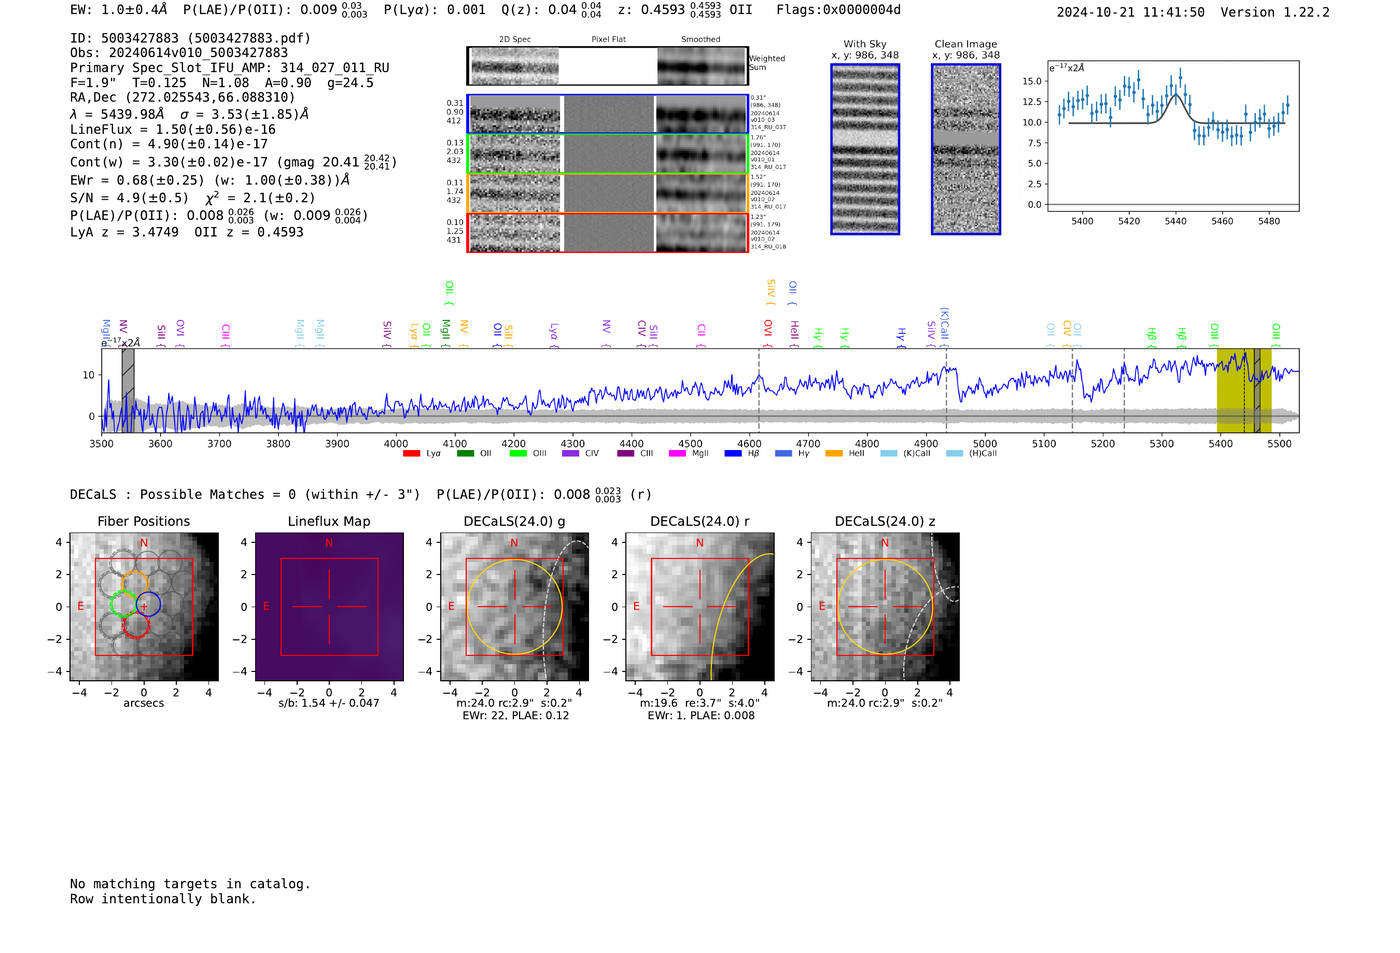Pick the Hβ blue legend swatch
Image resolution: width=1400 pixels, height=953 pixels.
click(733, 454)
